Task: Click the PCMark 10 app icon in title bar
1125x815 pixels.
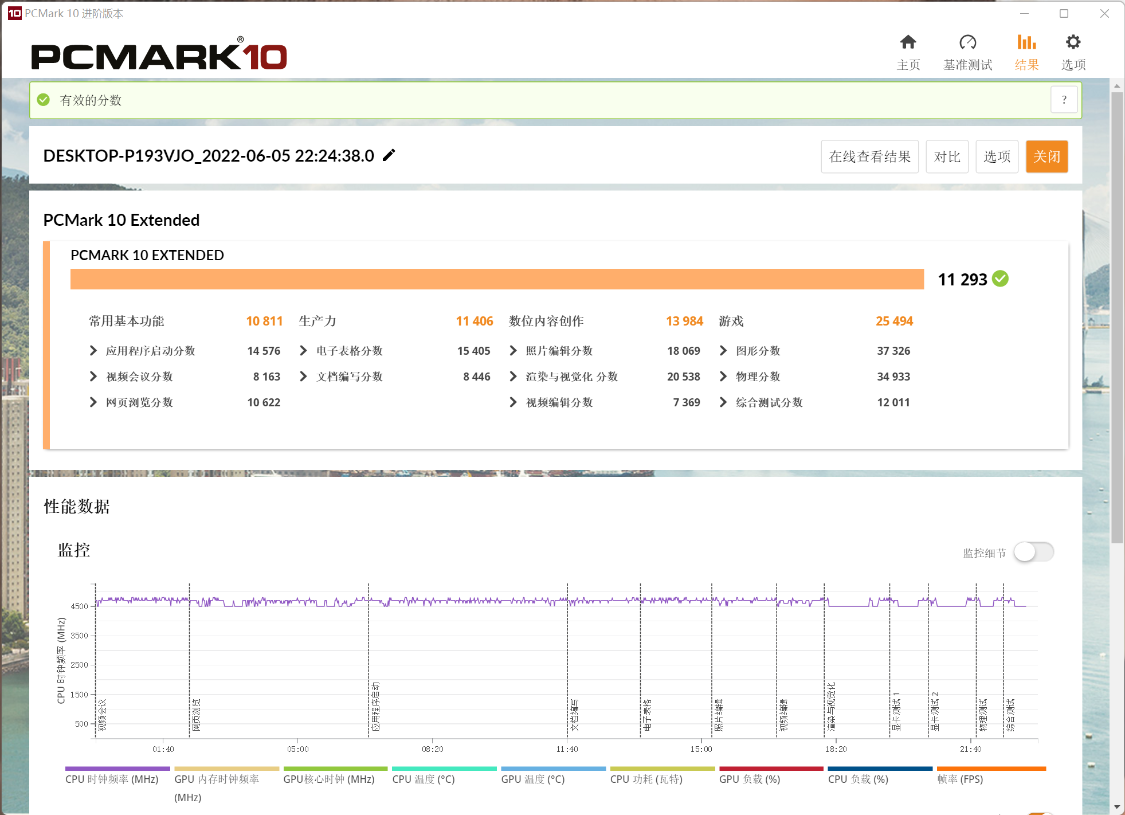Action: [x=14, y=13]
